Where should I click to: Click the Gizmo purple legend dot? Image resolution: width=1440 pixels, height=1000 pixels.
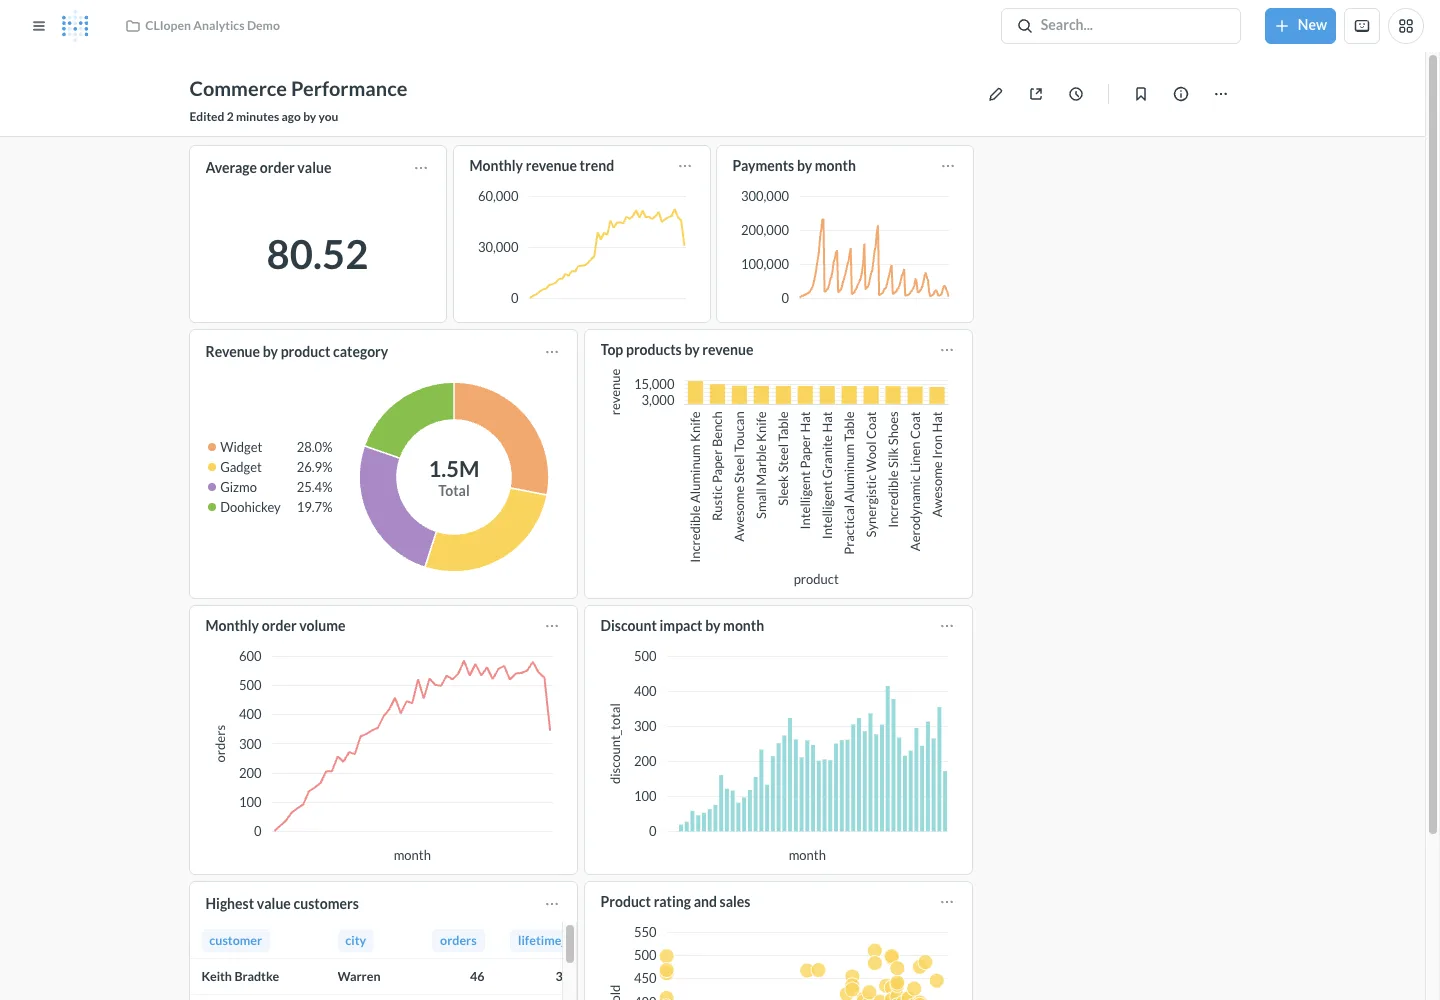(212, 487)
